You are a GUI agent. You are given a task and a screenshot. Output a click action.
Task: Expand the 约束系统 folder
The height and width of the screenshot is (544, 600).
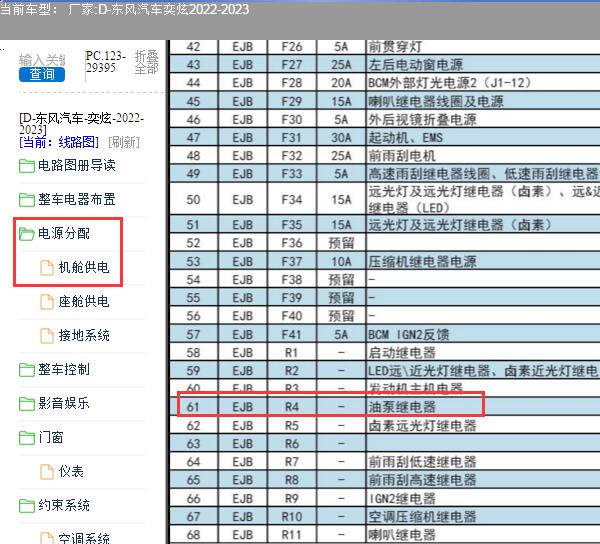click(64, 505)
